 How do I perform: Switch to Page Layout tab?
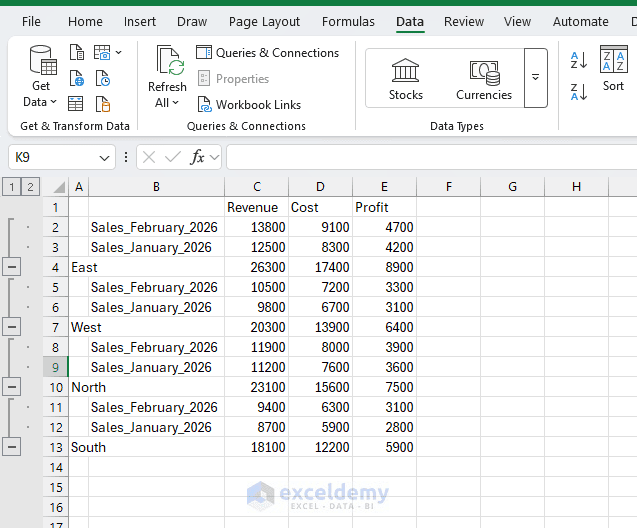coord(264,22)
